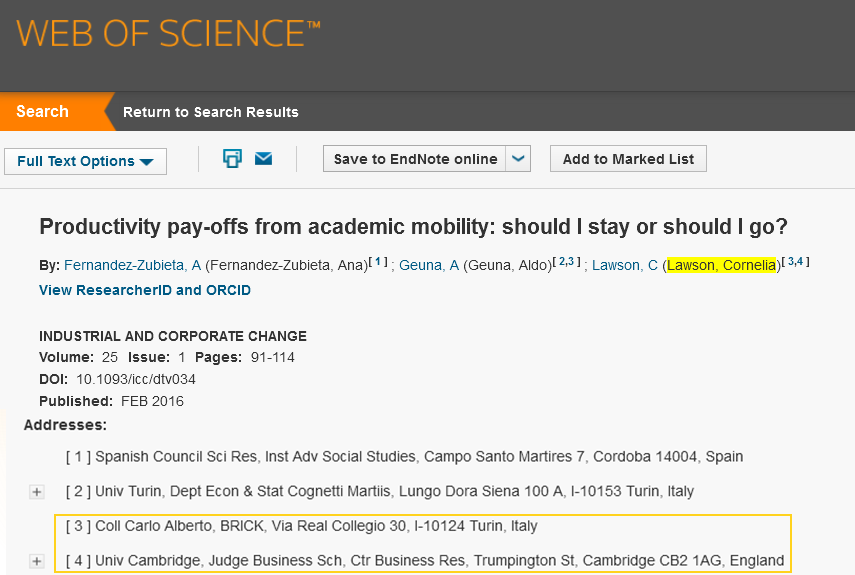Click Save to EndNote online button
855x575 pixels.
[414, 159]
